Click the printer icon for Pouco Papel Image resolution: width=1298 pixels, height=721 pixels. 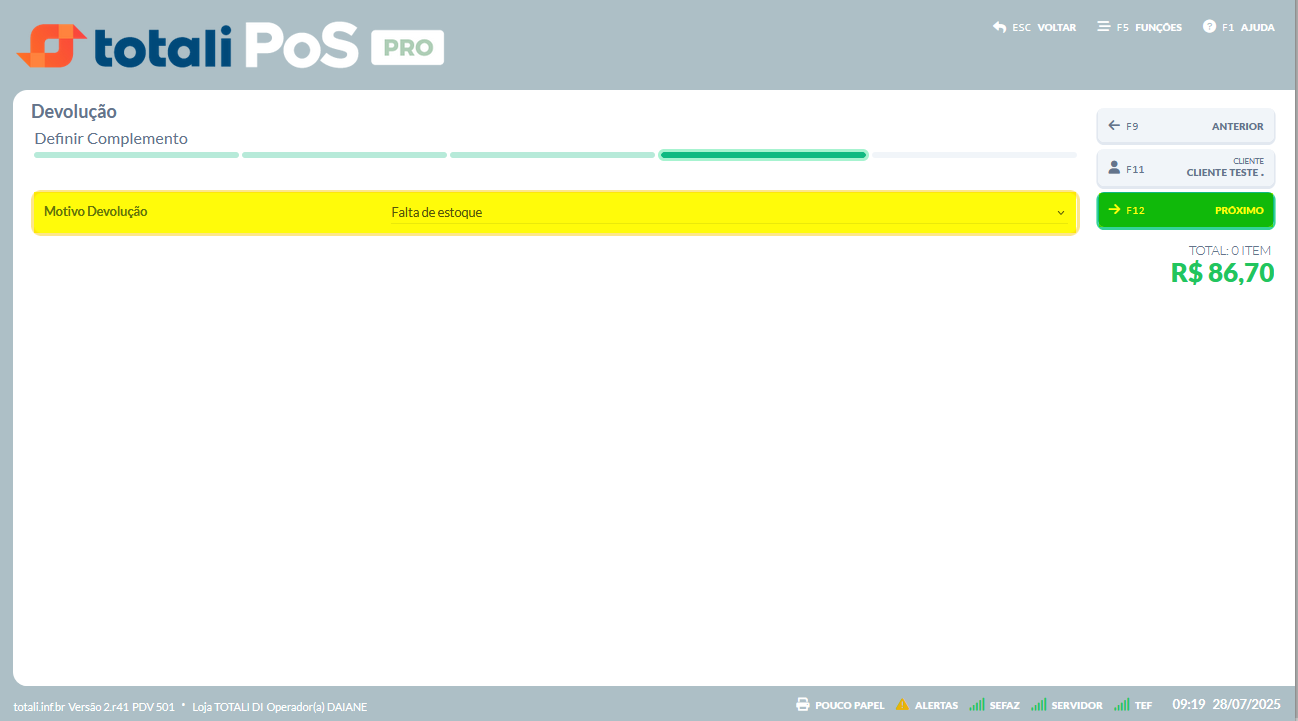click(803, 705)
